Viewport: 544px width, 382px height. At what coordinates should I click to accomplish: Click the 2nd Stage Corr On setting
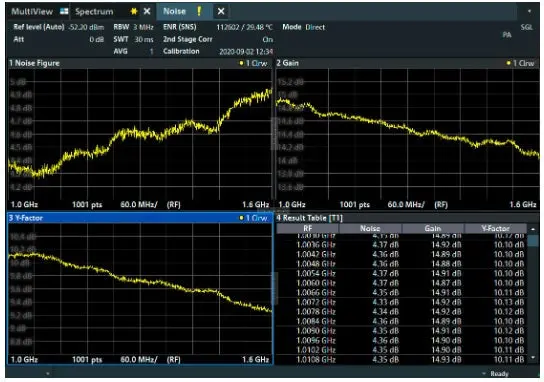[x=218, y=39]
